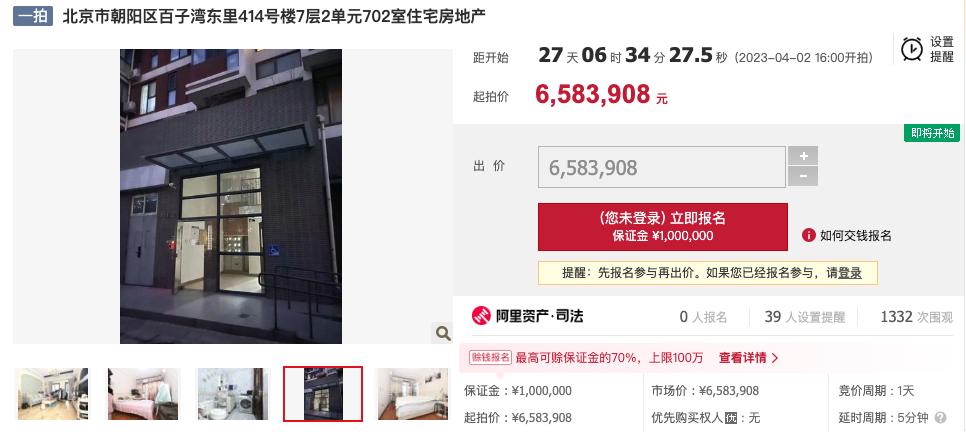The image size is (966, 432).
Task: Open the magnifier icon on property photo
Action: tap(443, 334)
